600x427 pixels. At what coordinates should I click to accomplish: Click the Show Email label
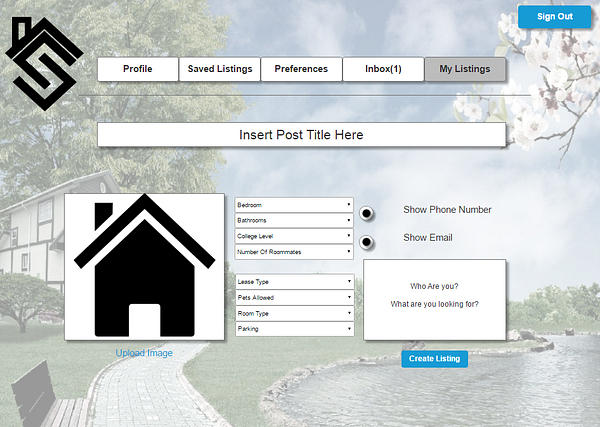[x=428, y=238]
